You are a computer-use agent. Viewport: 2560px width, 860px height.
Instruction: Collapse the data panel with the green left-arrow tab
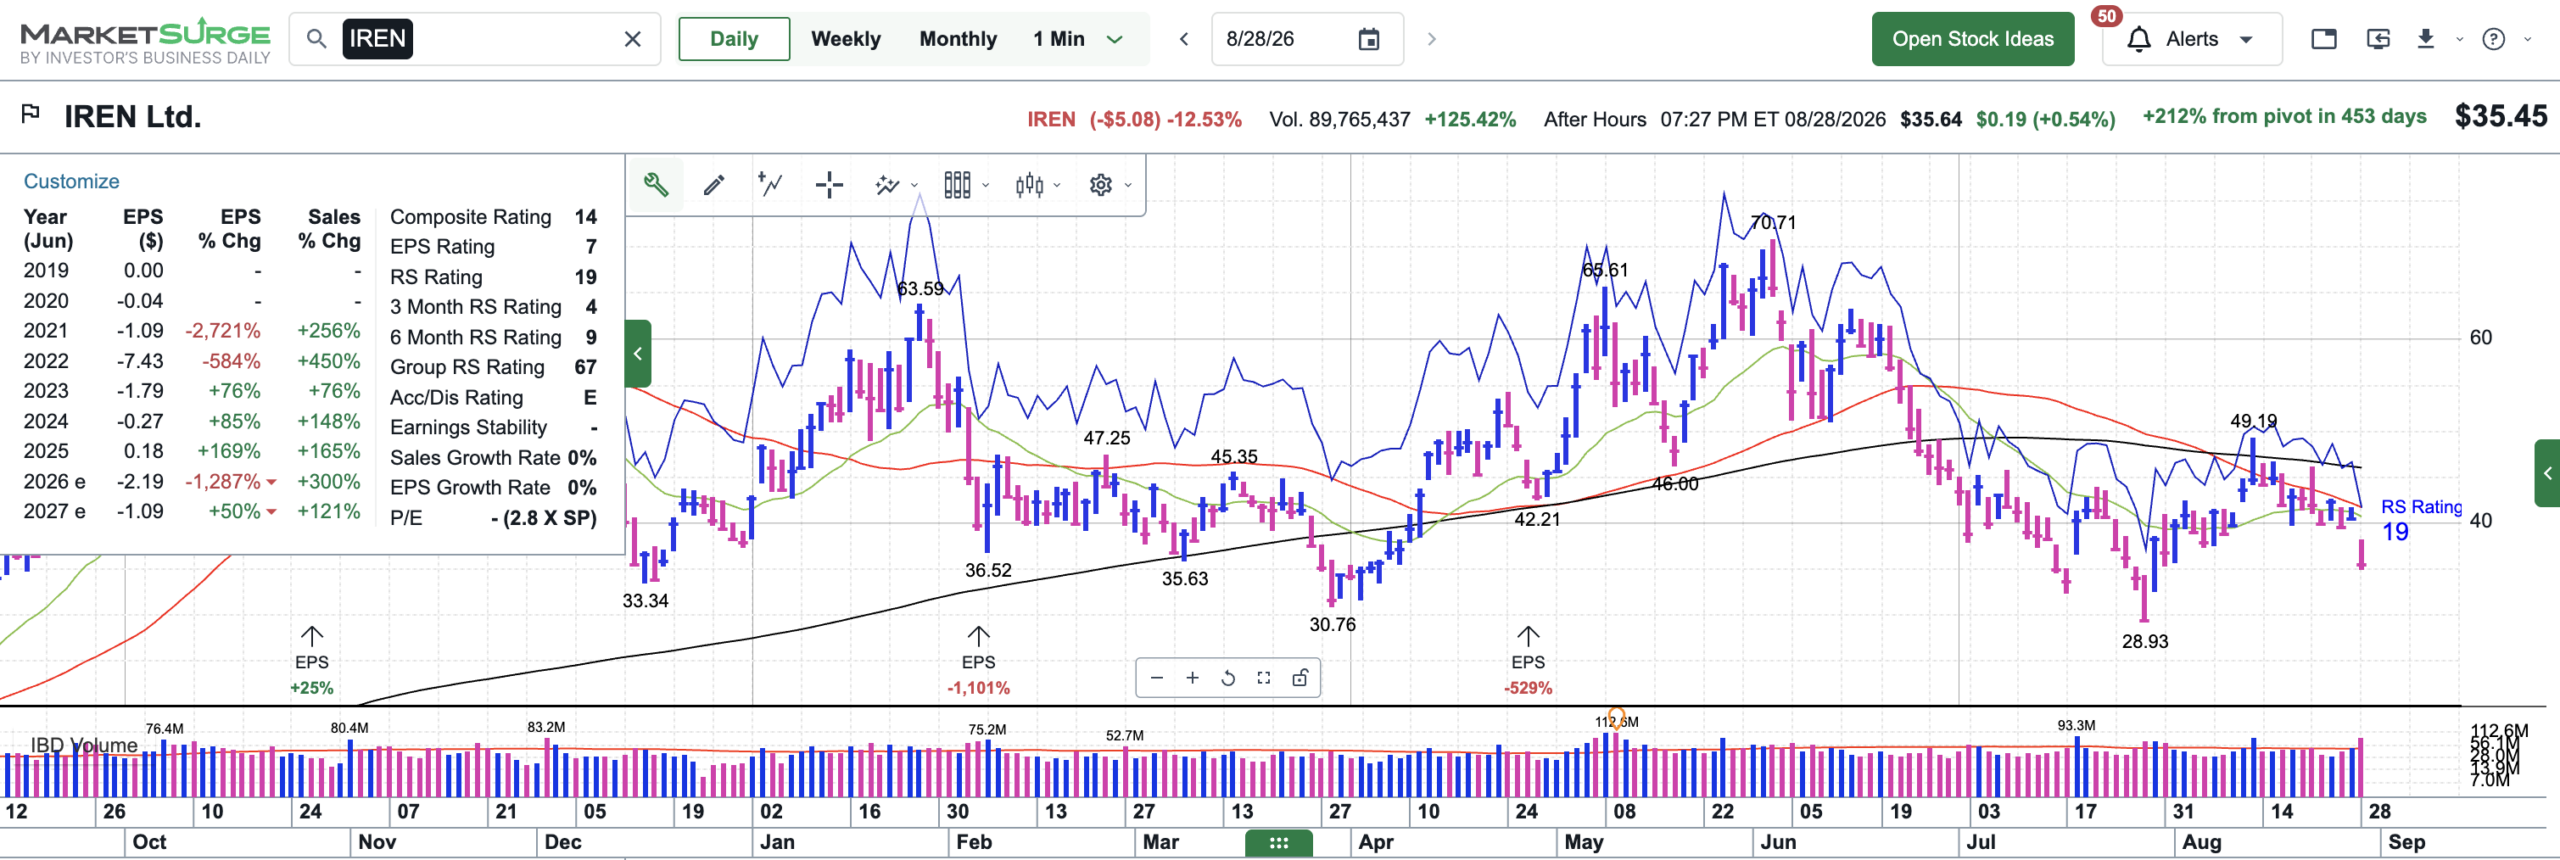click(x=638, y=353)
